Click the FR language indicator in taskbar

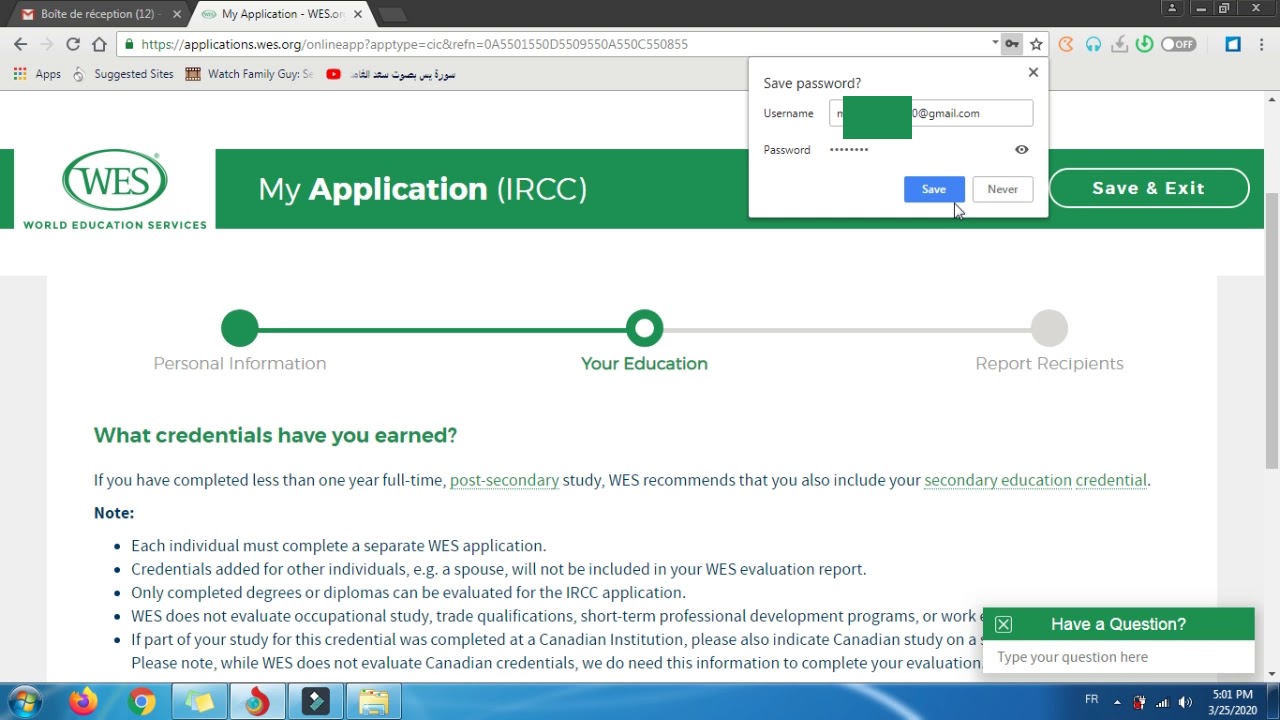point(1091,700)
